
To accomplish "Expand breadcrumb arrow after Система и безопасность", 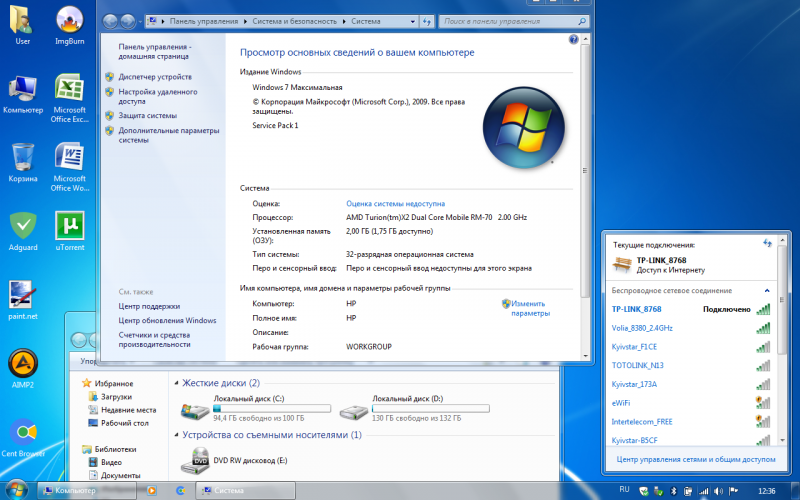I will [344, 21].
